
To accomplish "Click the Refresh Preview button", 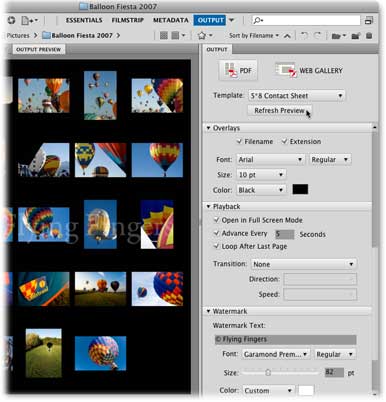I will pyautogui.click(x=279, y=110).
